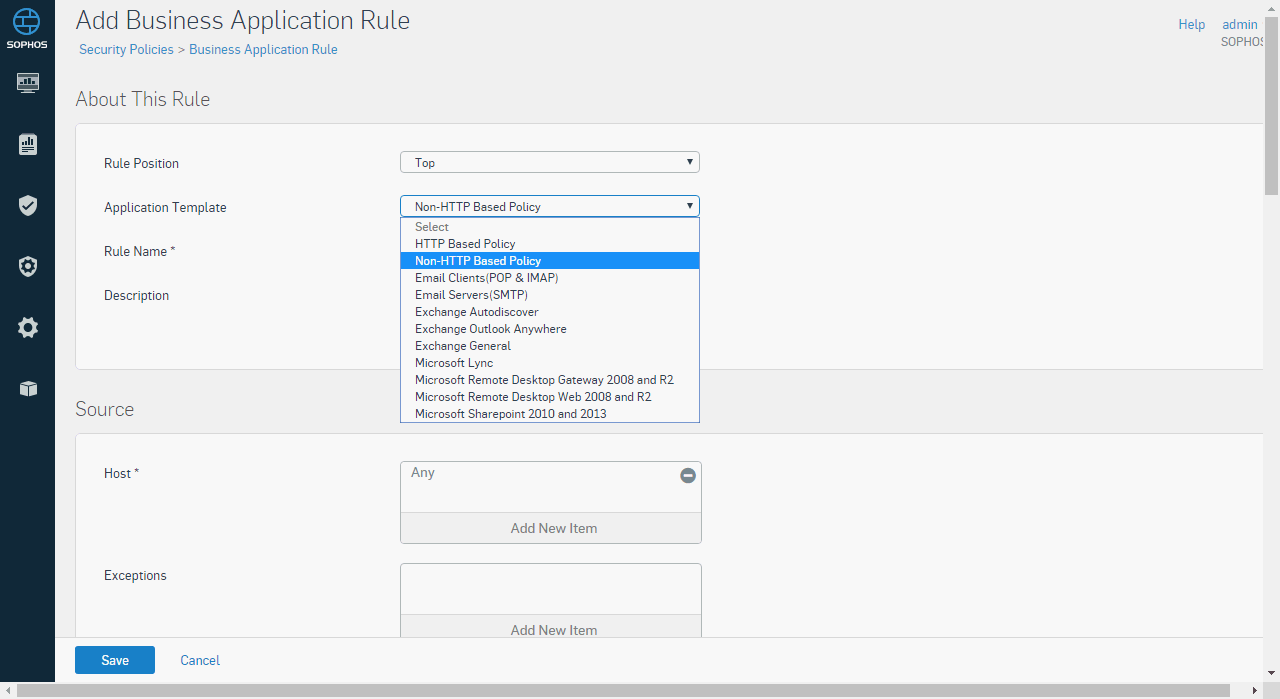Click Add New Item under Exceptions

pyautogui.click(x=551, y=626)
